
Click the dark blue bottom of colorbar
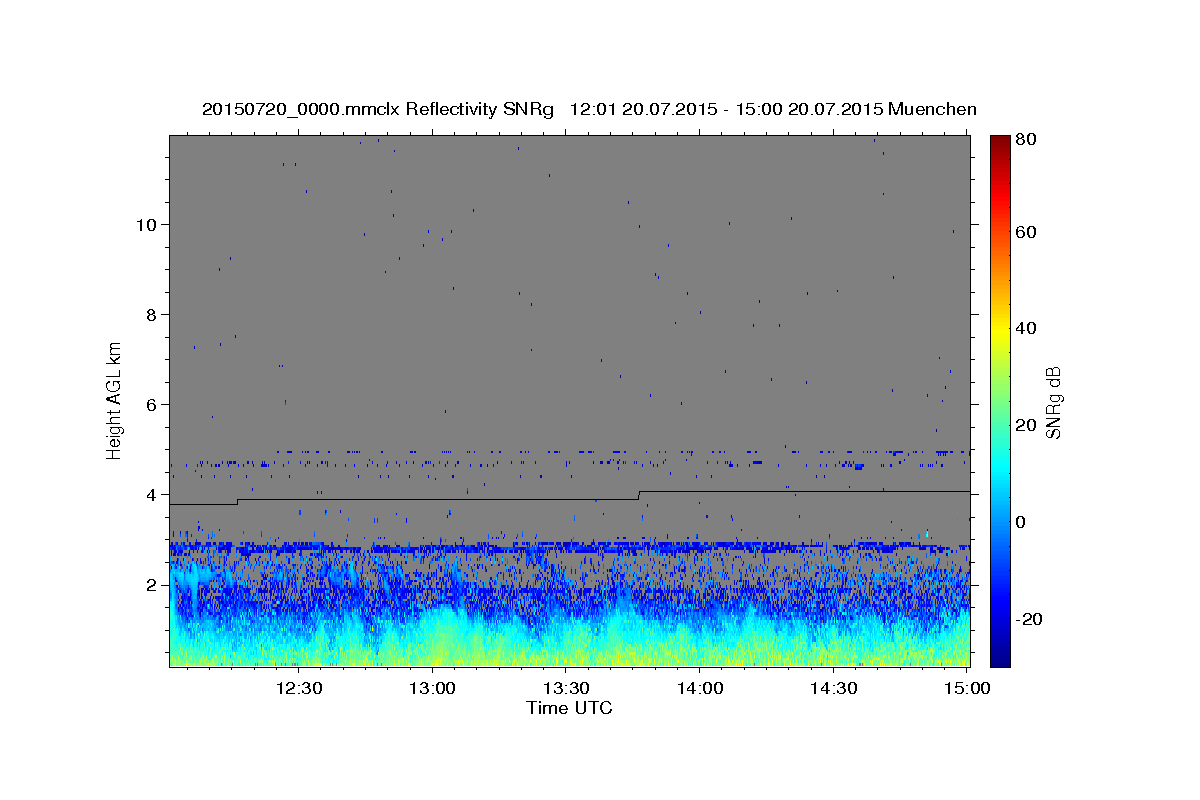(x=1000, y=657)
